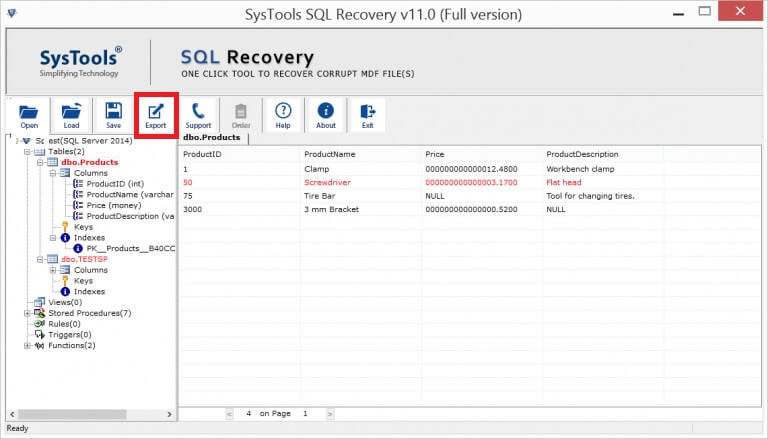Expand the Functions(2) node

(27, 345)
